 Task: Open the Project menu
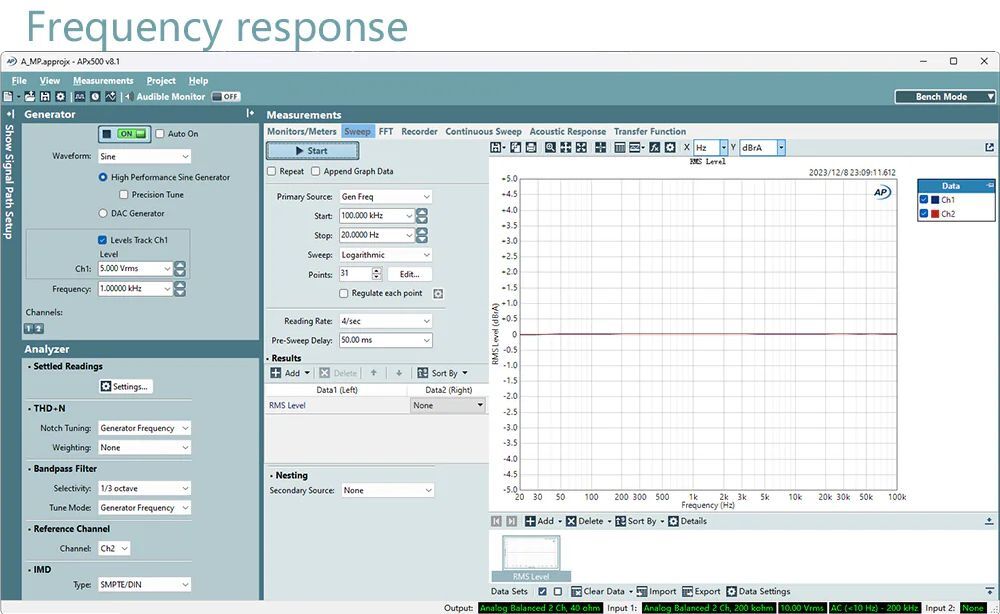coord(161,81)
